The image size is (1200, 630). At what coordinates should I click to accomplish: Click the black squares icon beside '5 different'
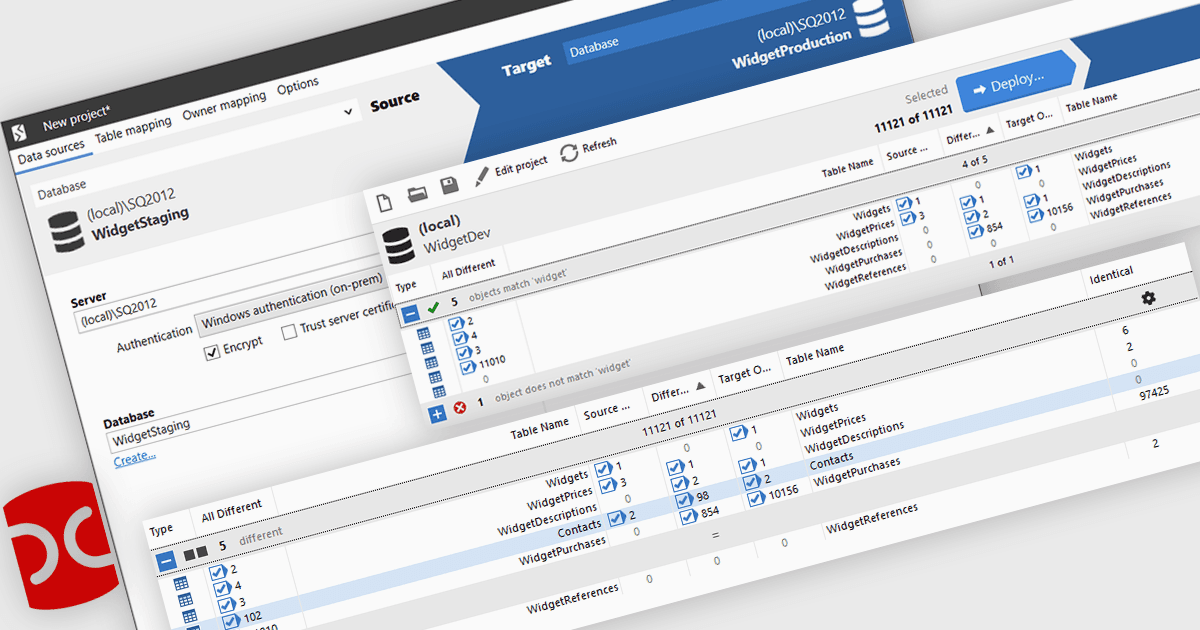point(196,551)
